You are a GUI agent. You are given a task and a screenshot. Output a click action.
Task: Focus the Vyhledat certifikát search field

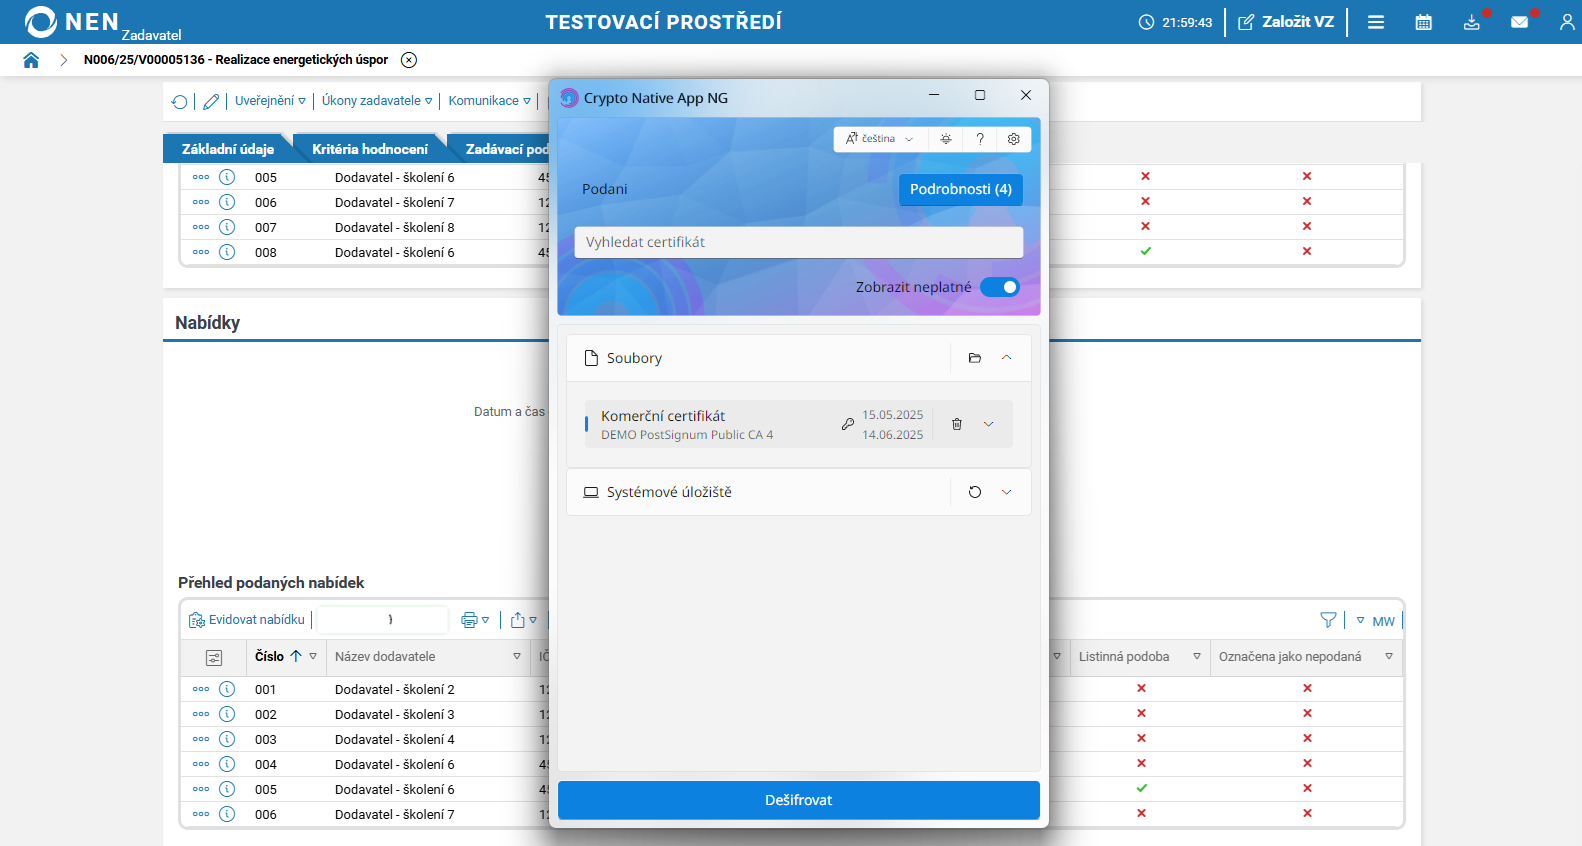pyautogui.click(x=799, y=242)
